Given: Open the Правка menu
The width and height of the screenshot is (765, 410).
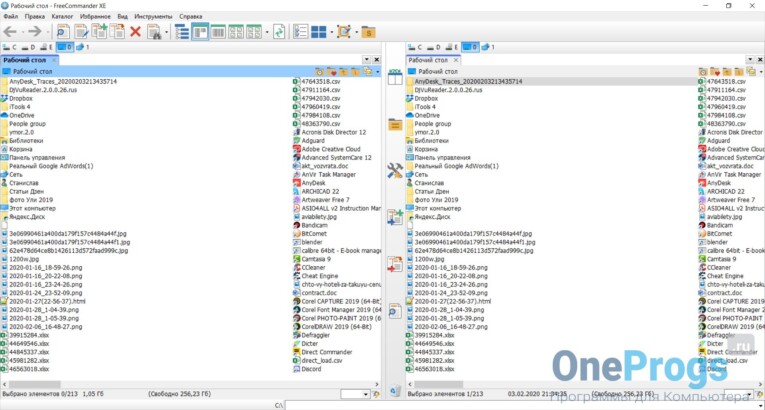Looking at the screenshot, I should tap(35, 17).
